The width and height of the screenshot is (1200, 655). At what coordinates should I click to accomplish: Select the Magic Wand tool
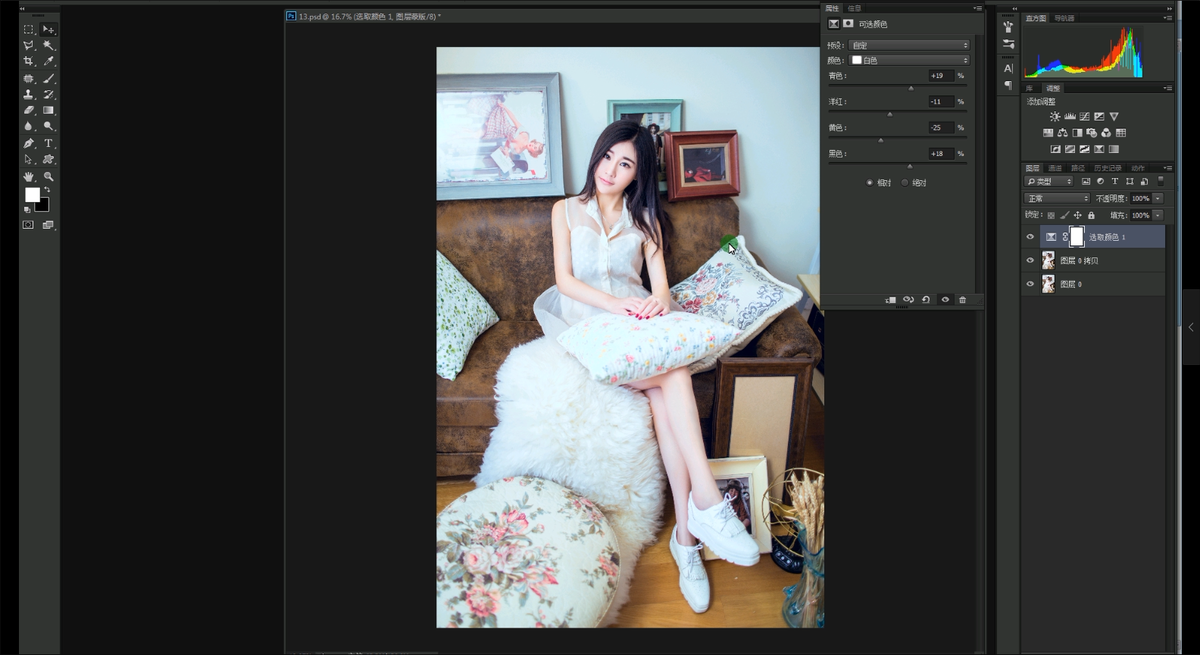click(48, 45)
